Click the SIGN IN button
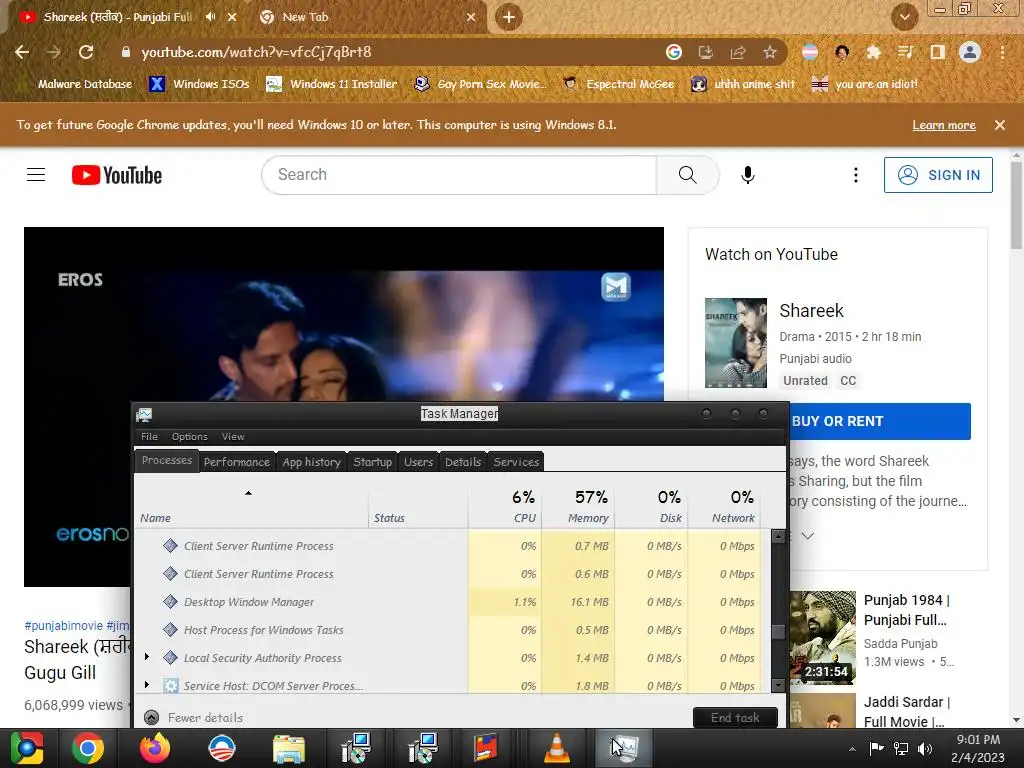Image resolution: width=1024 pixels, height=768 pixels. tap(938, 174)
